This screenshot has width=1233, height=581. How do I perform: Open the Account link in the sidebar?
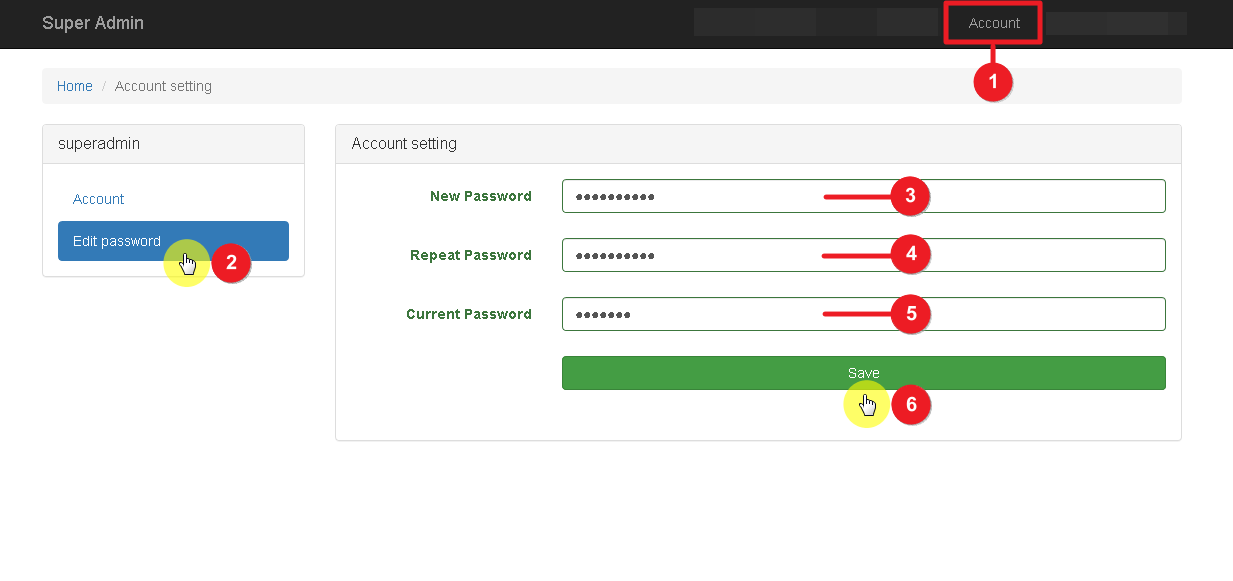(99, 199)
